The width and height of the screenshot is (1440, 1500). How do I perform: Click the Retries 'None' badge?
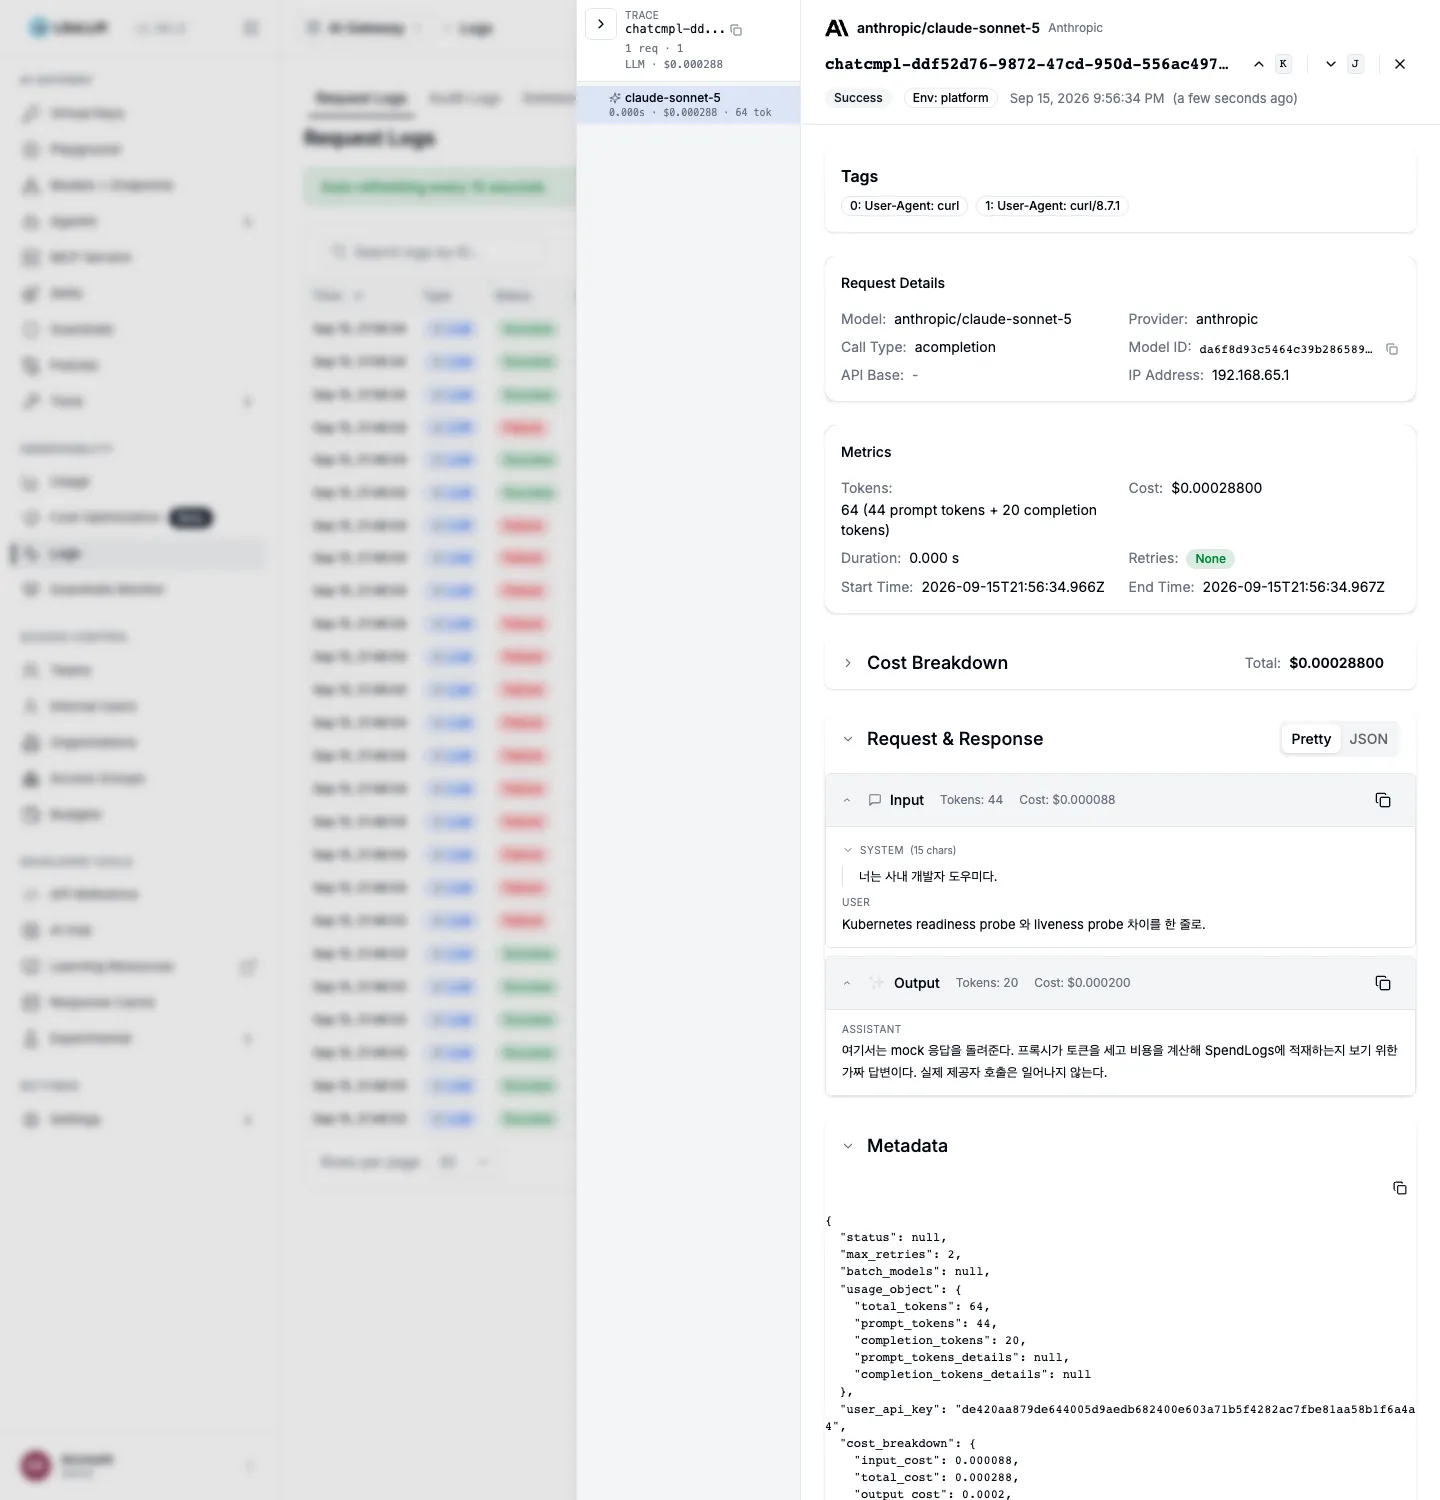point(1210,559)
